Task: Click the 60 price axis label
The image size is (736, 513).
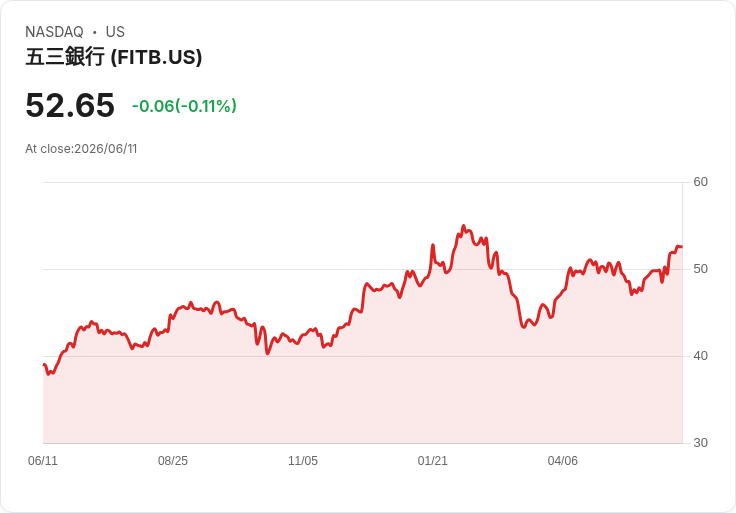Action: click(x=700, y=182)
